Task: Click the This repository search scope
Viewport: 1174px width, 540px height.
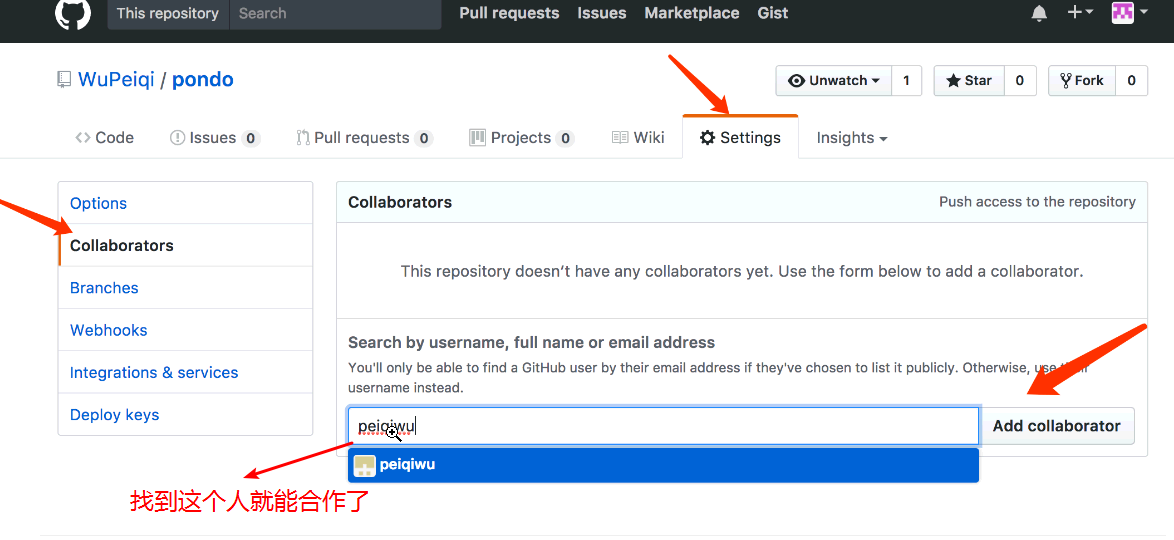Action: coord(168,13)
